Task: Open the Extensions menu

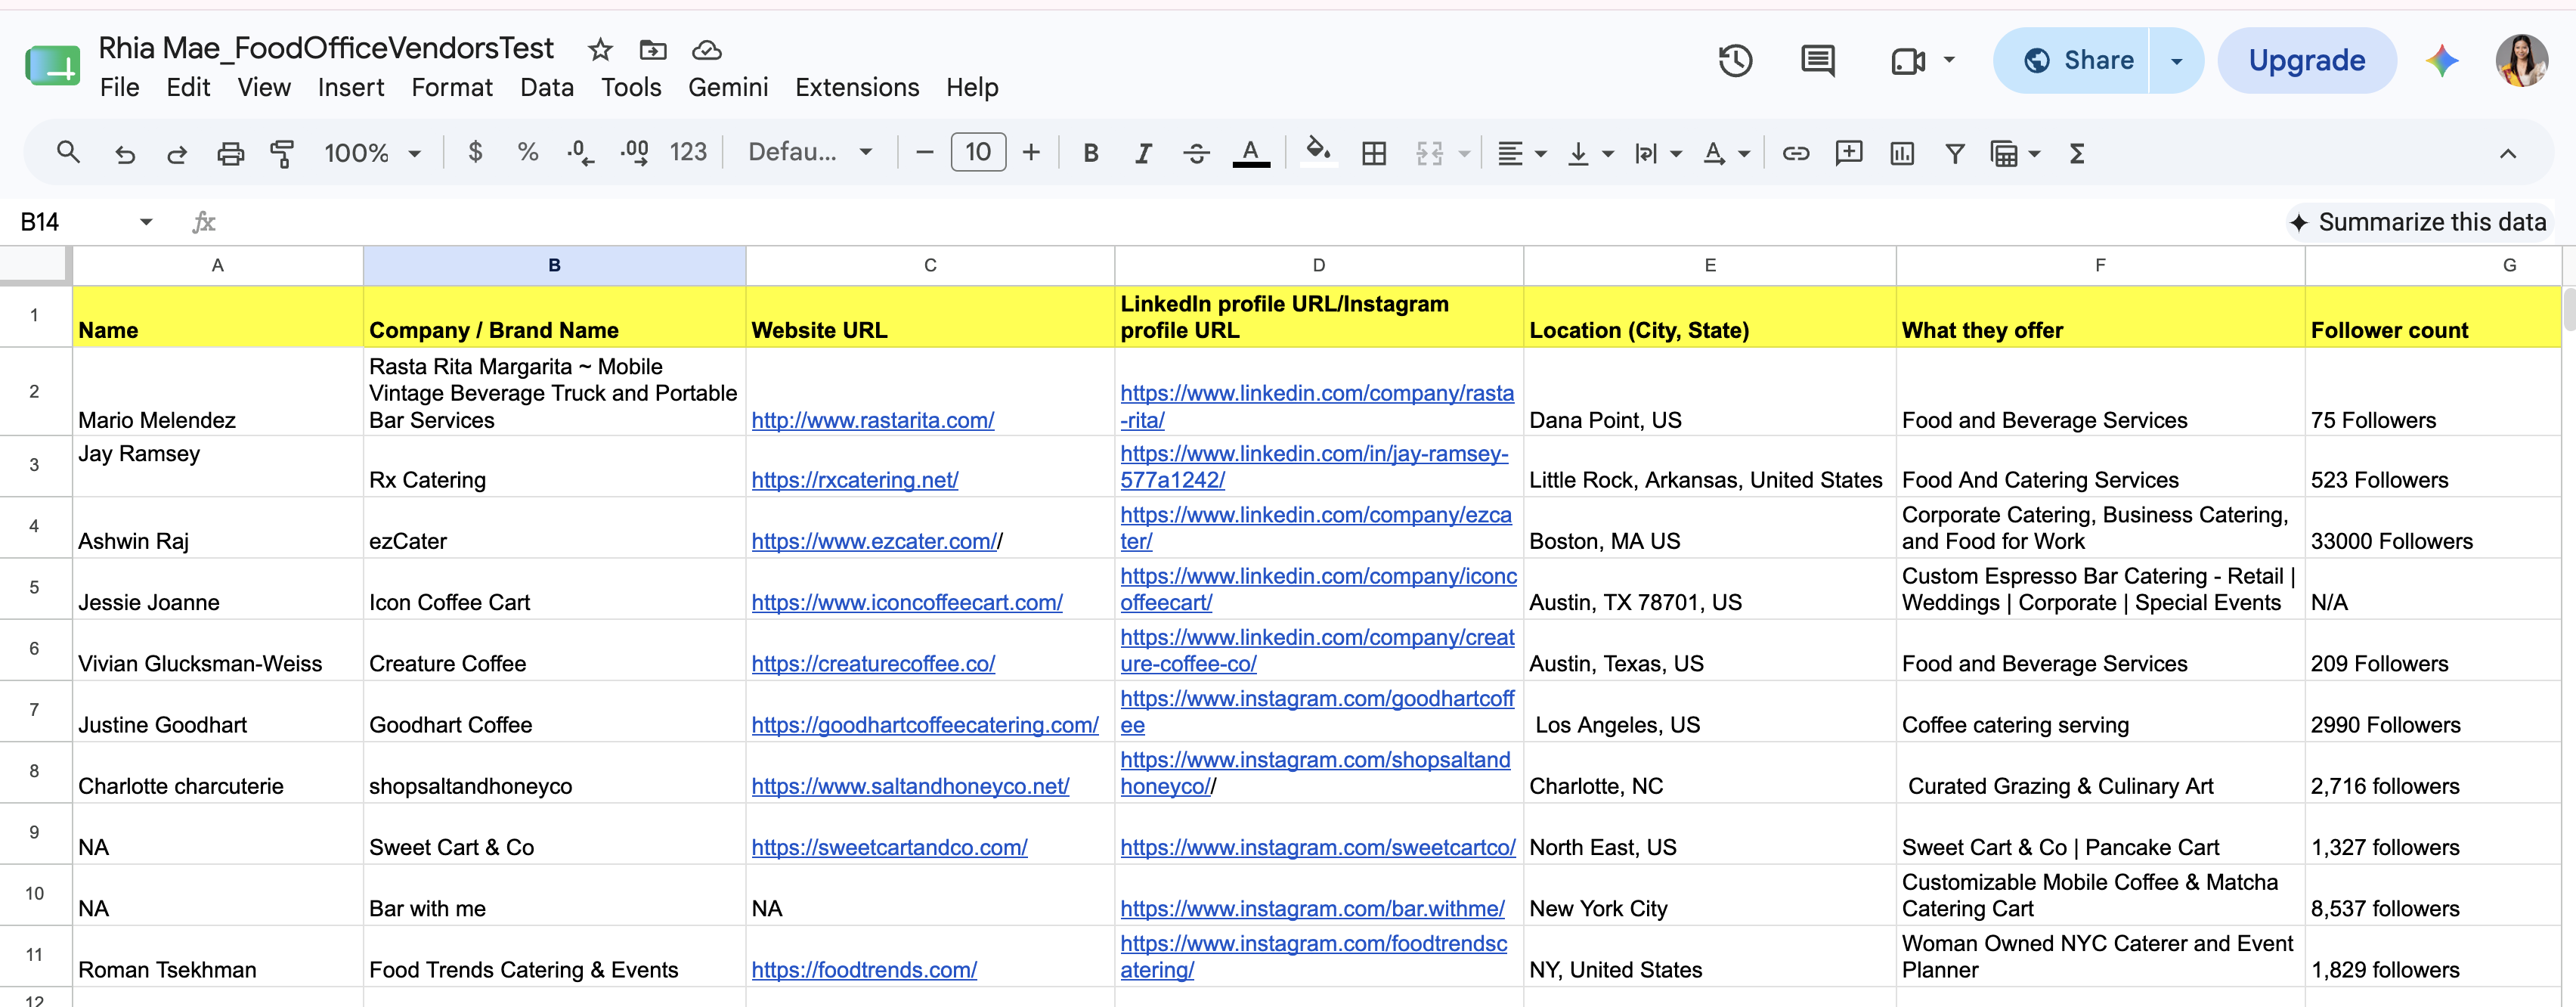Action: [x=857, y=88]
